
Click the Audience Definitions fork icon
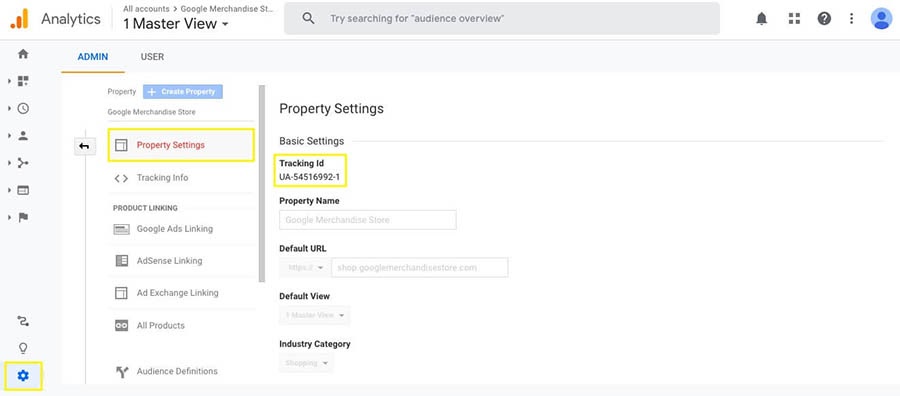(121, 372)
